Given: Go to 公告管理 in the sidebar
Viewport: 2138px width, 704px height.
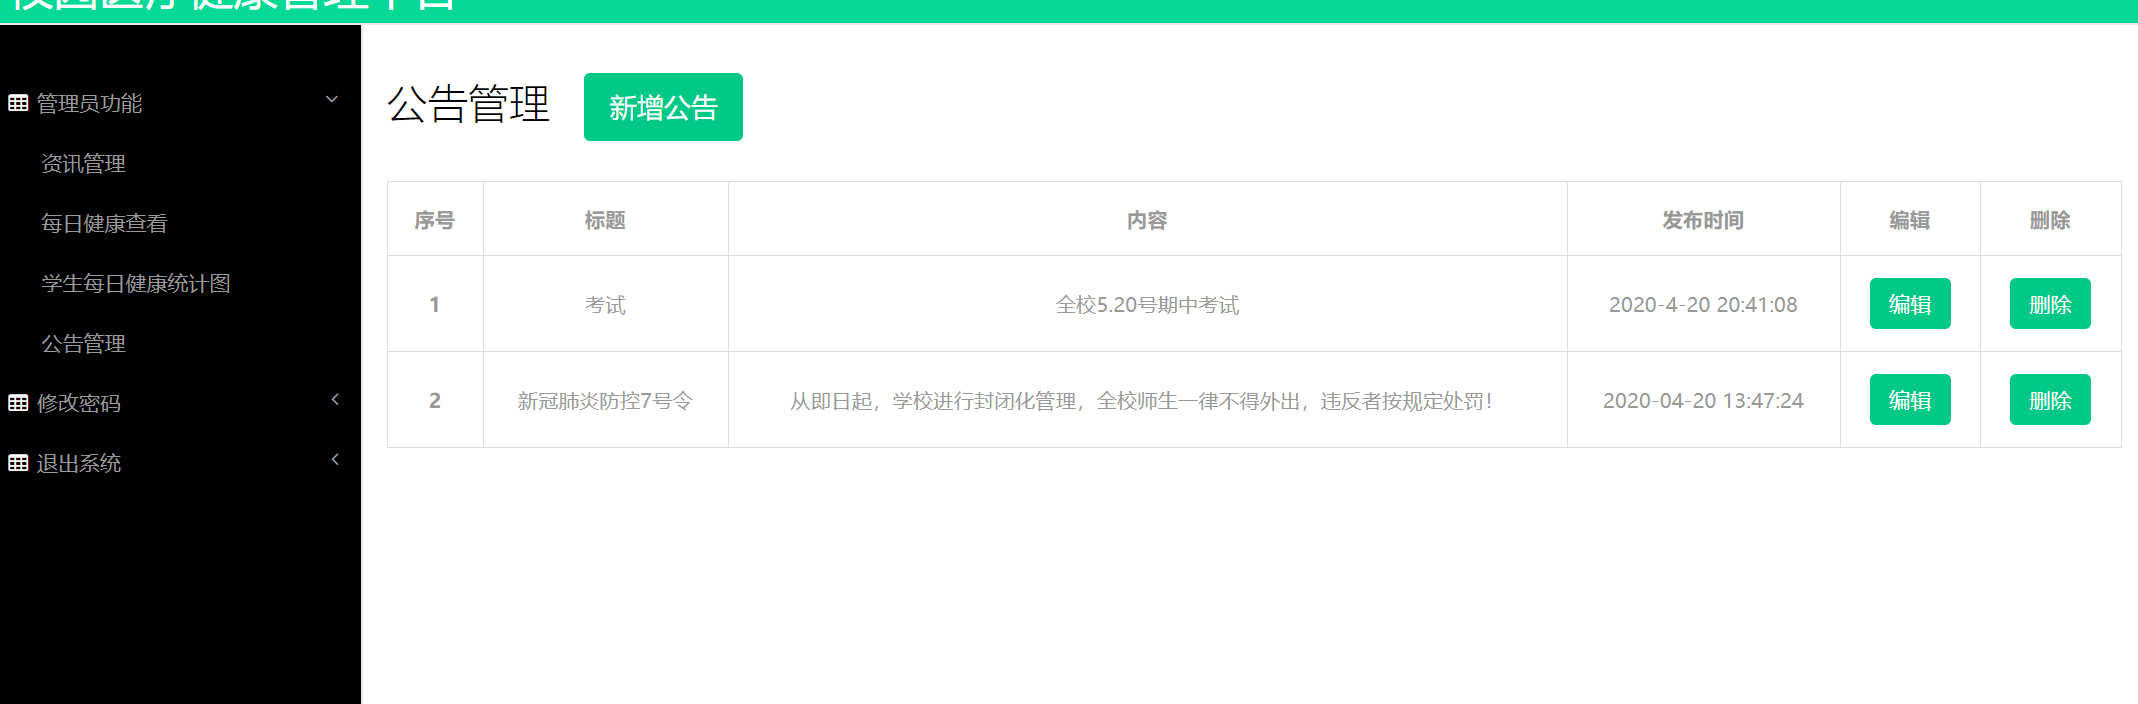Looking at the screenshot, I should [83, 344].
